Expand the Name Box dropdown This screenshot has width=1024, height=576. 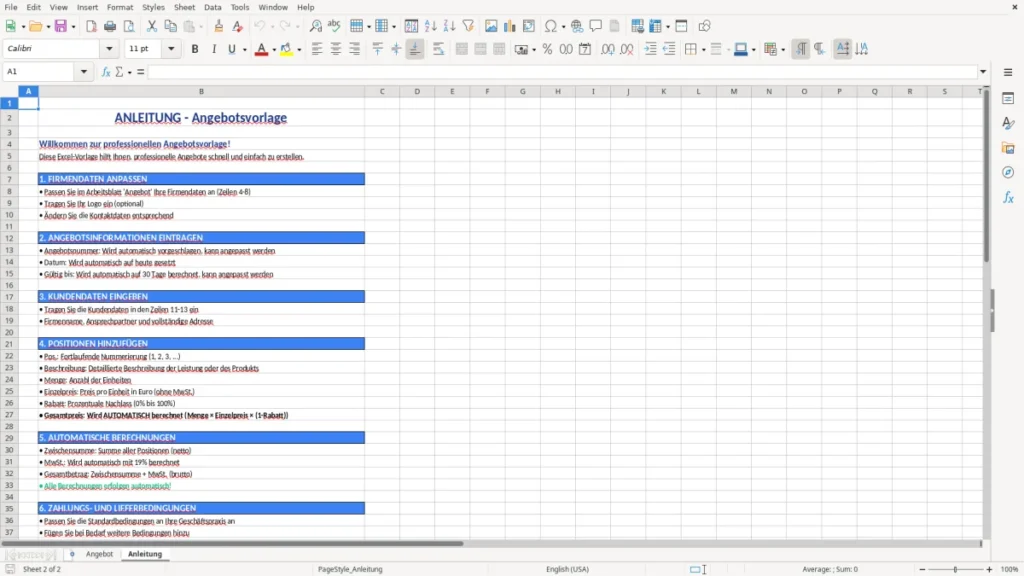84,72
